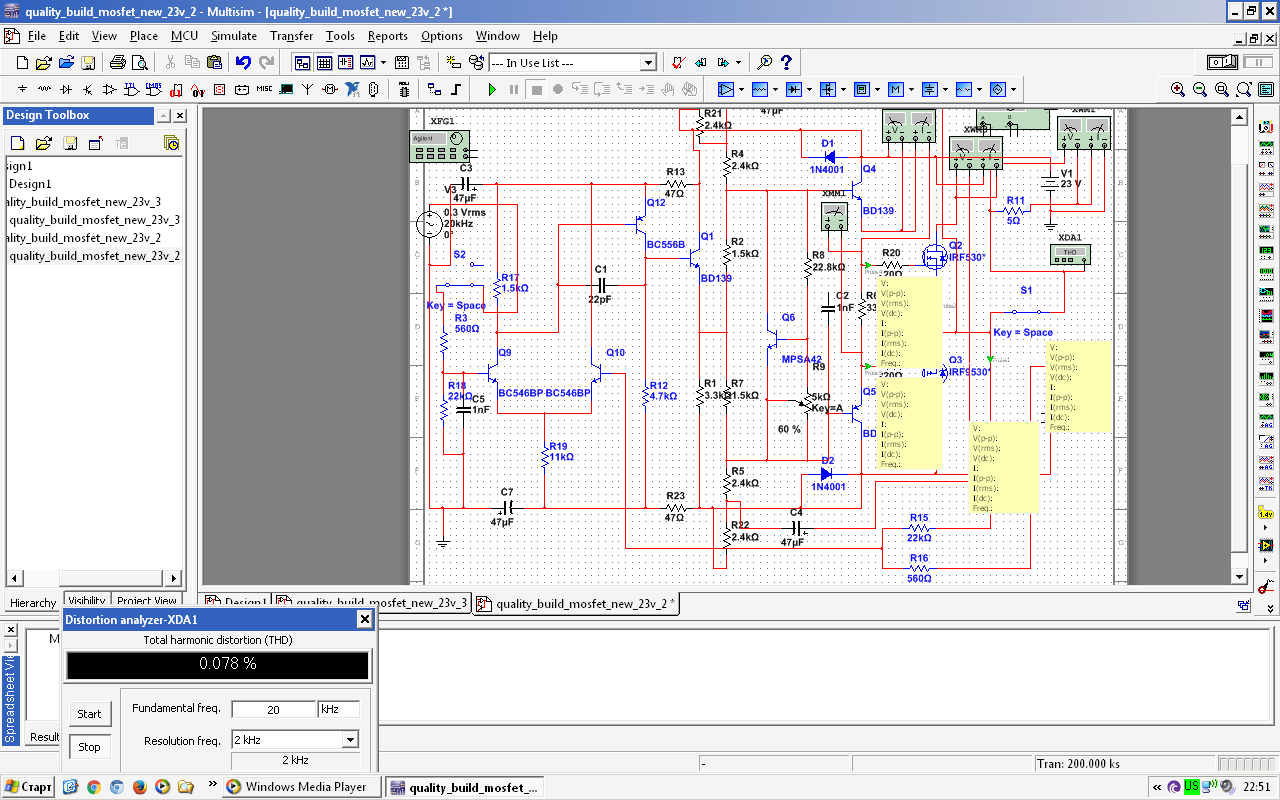Expand the diode virtual family dropdown arrow

pyautogui.click(x=809, y=89)
